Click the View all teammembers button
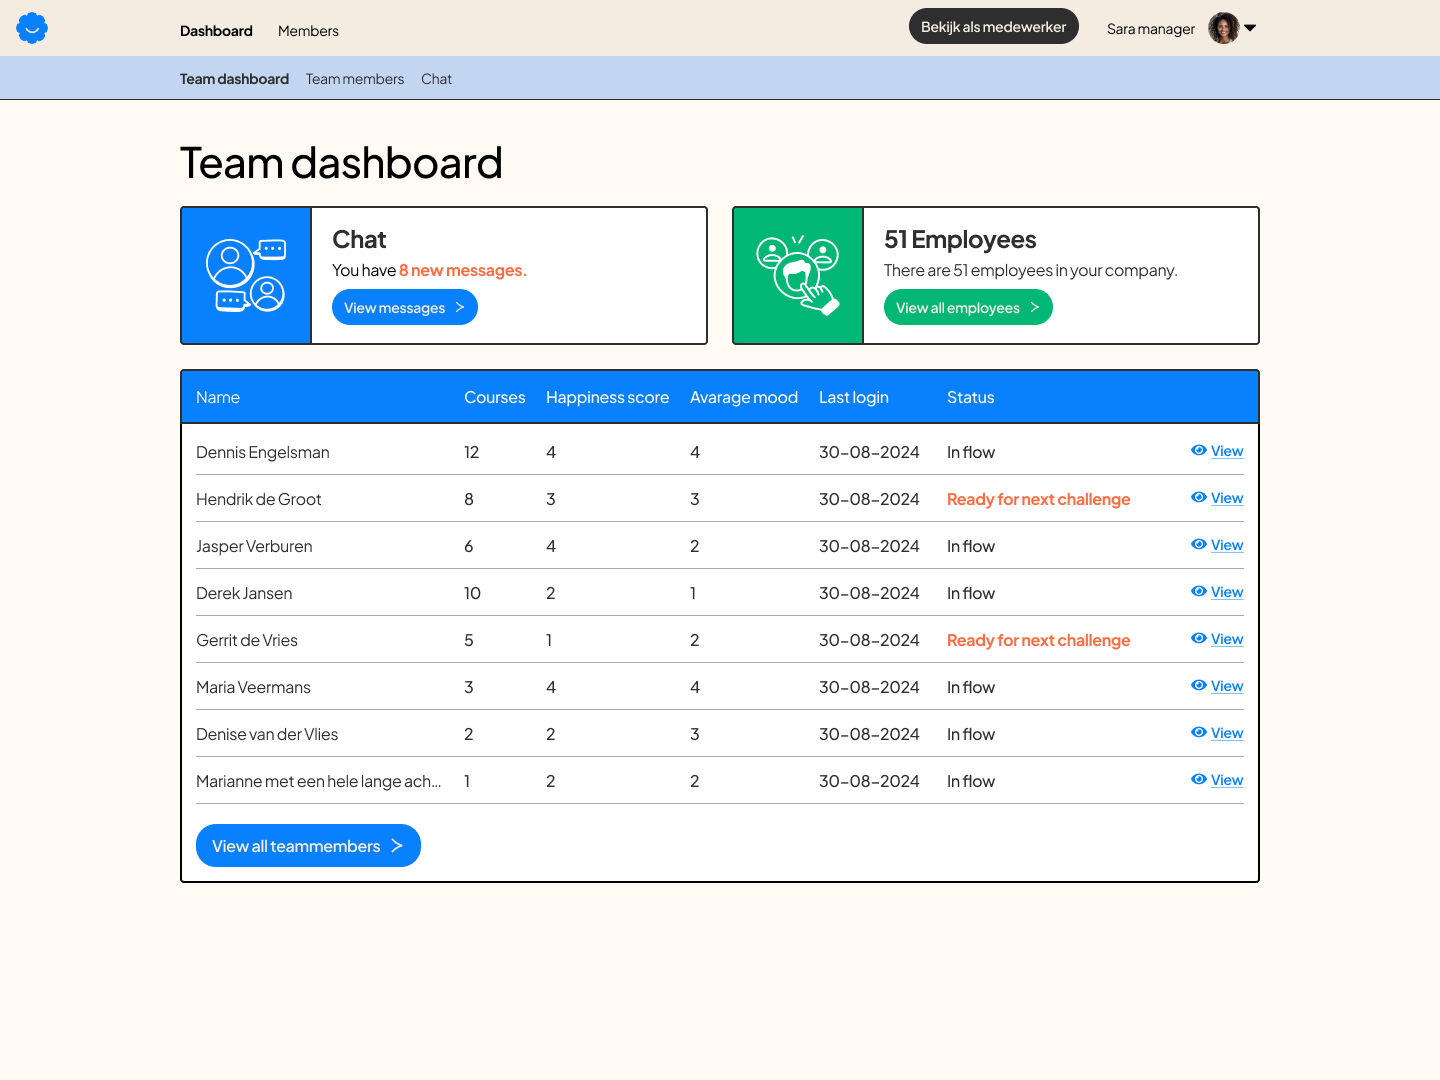Viewport: 1440px width, 1080px height. point(308,846)
